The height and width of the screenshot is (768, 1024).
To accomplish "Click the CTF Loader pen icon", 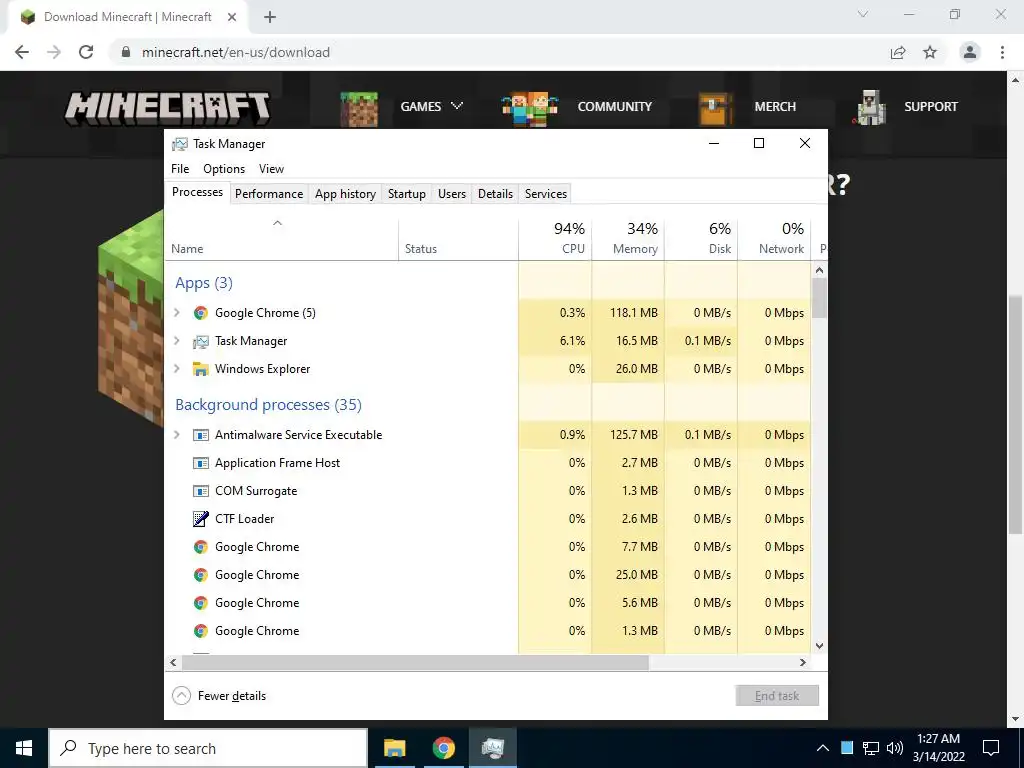I will click(x=200, y=519).
